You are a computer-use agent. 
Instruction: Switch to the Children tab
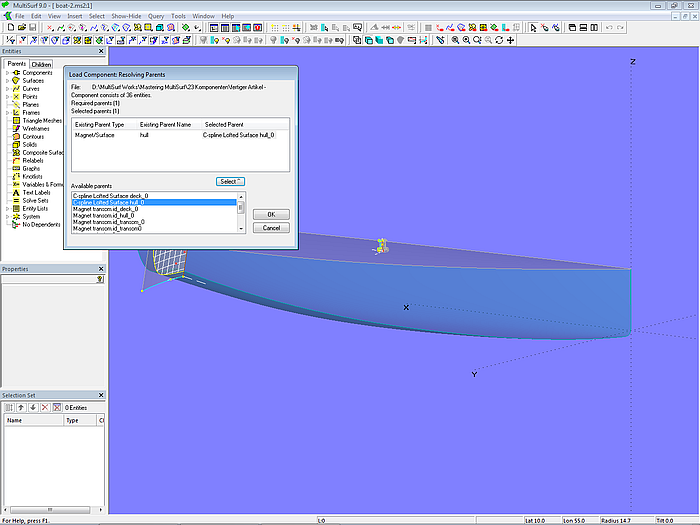(41, 64)
